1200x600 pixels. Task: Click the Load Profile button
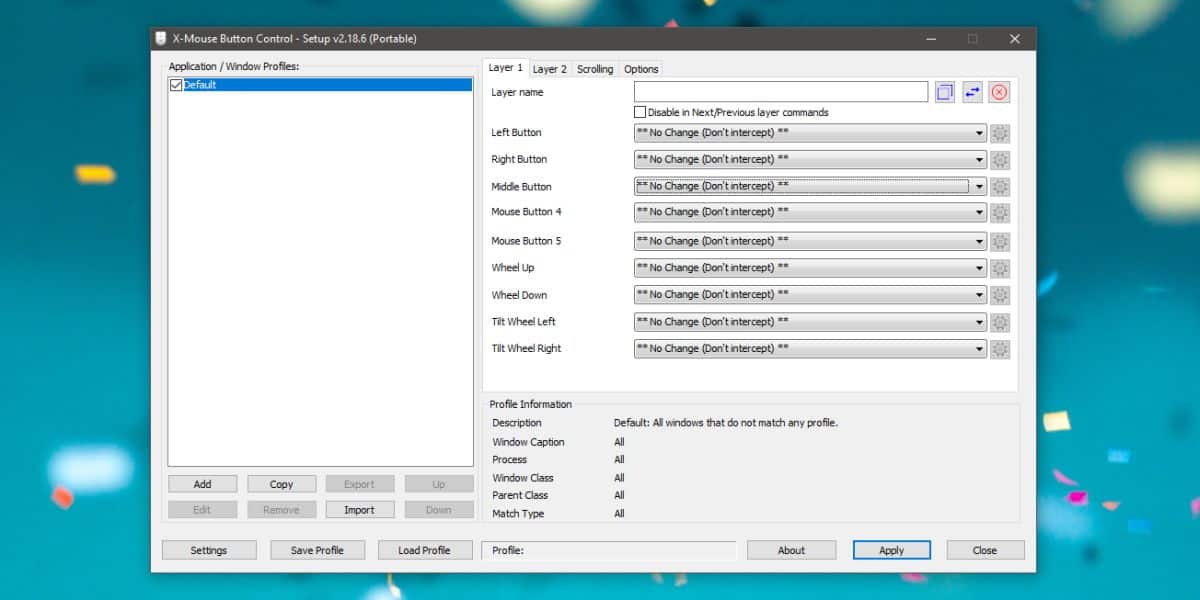point(425,550)
